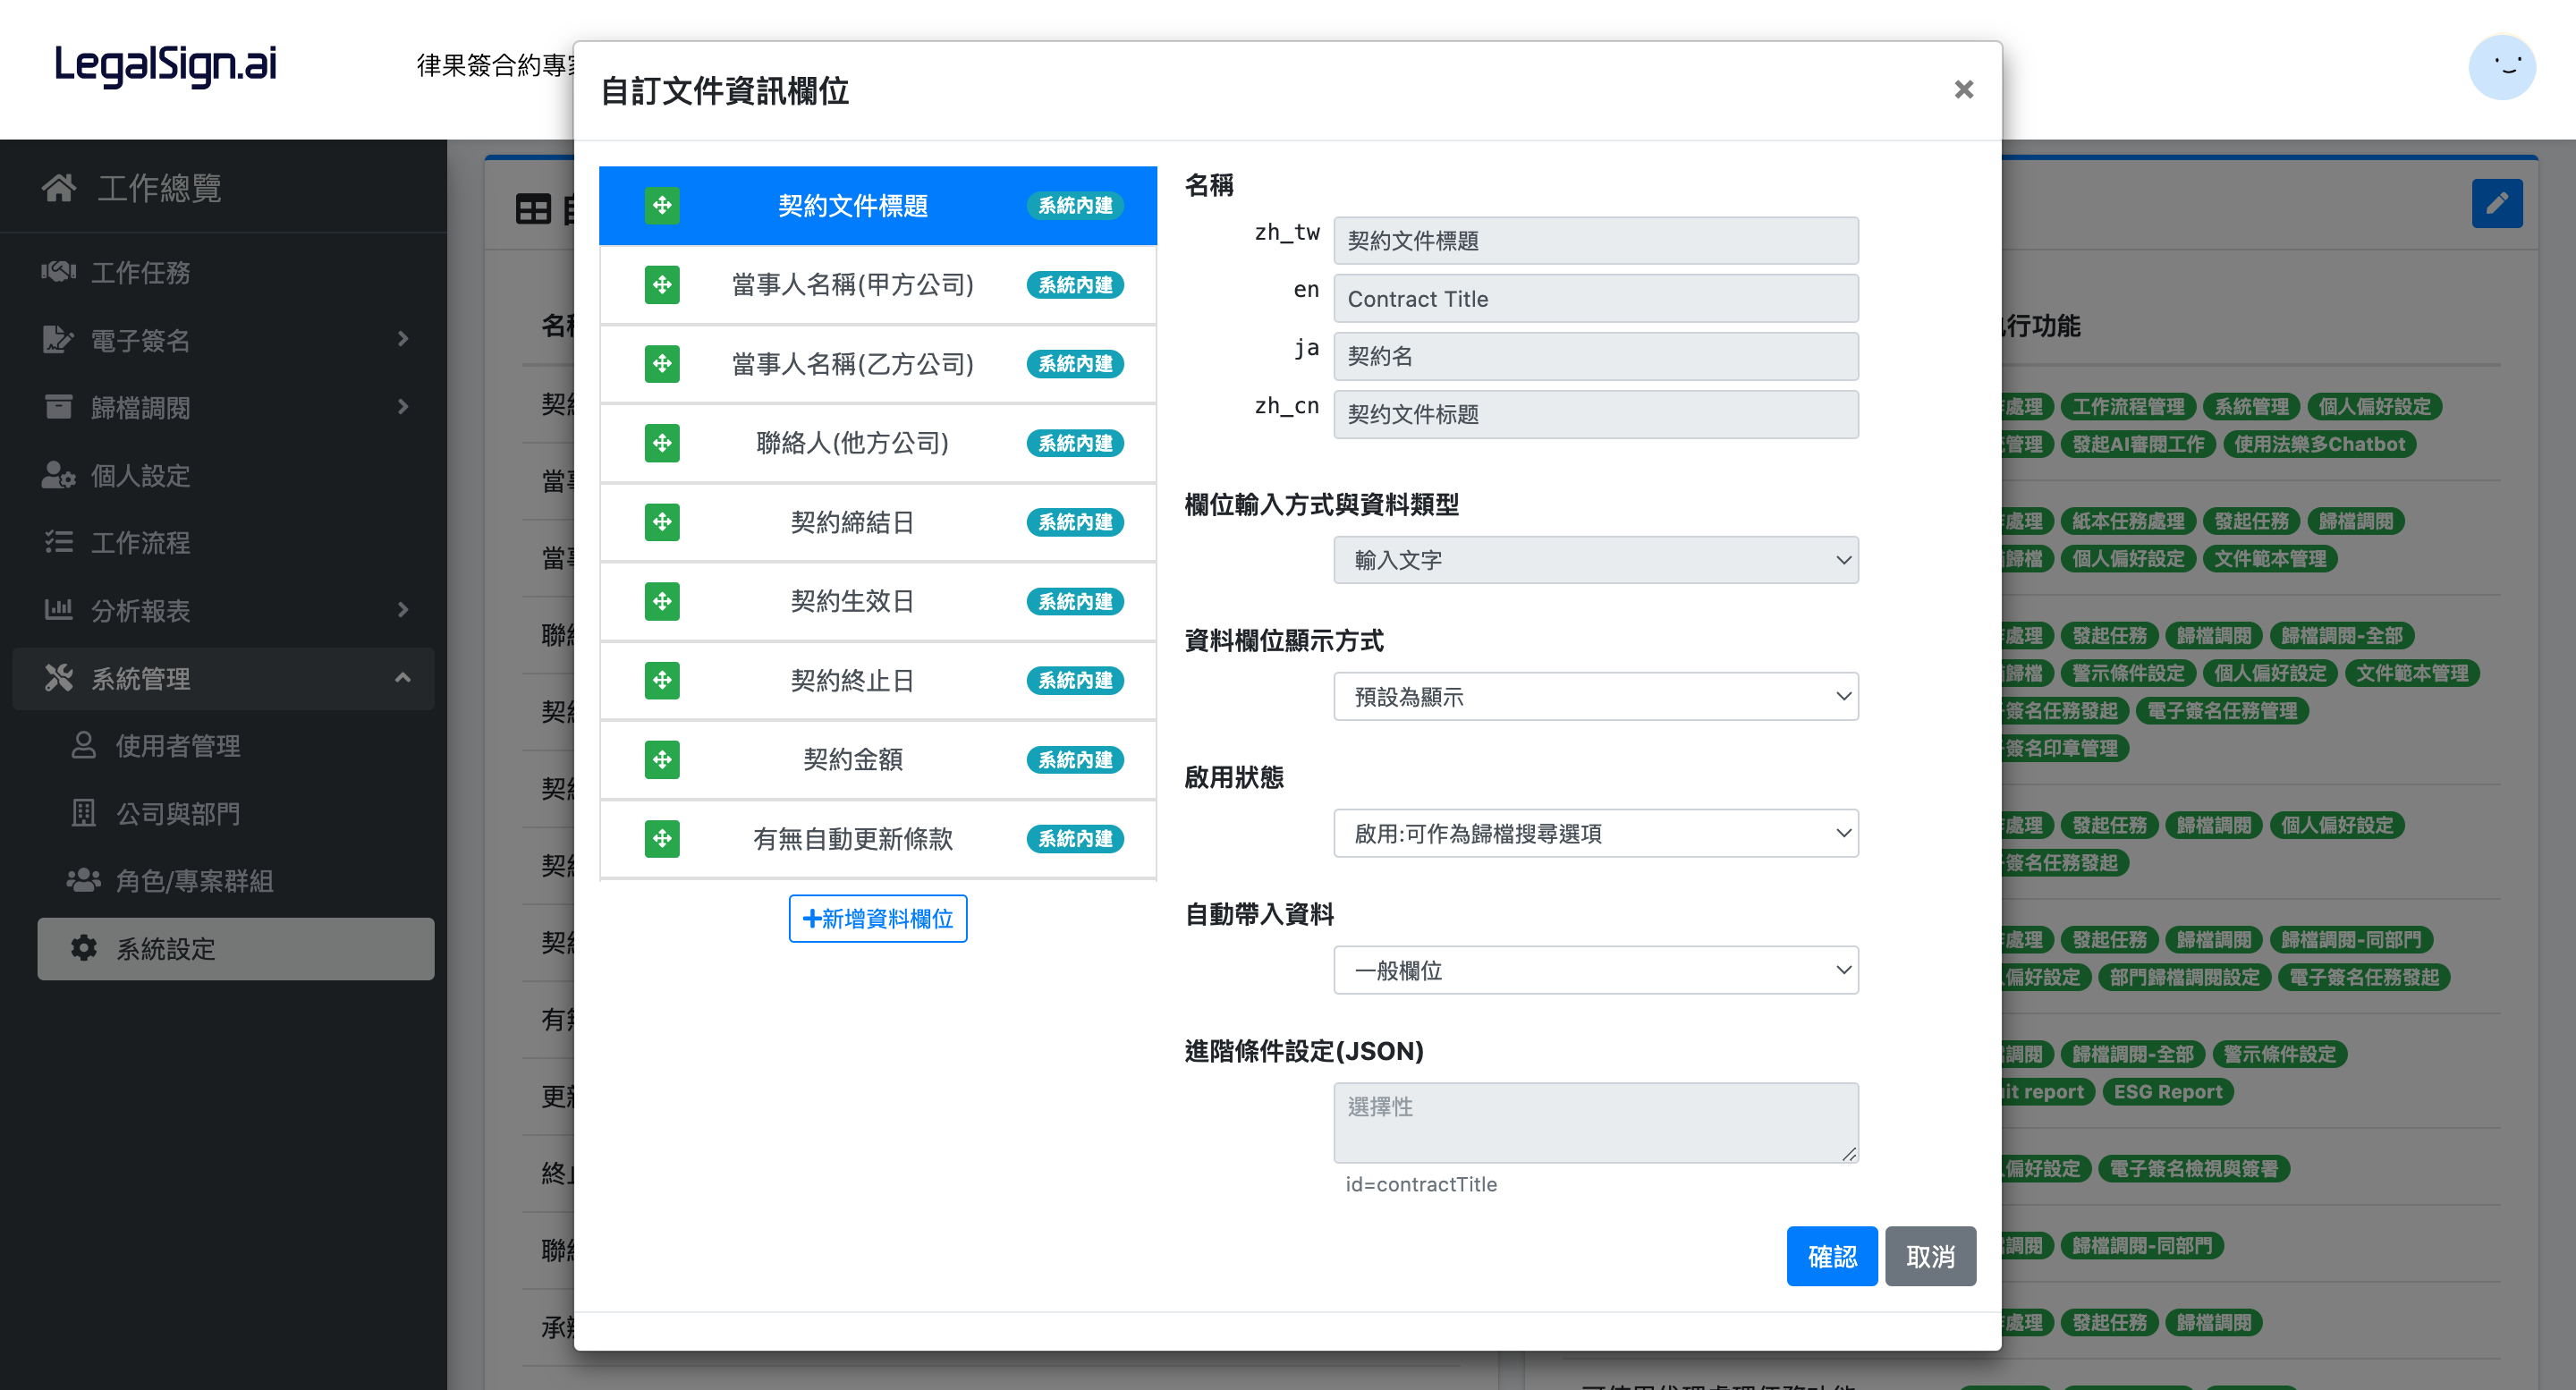Open the 輸入文字 input type dropdown

[1595, 560]
